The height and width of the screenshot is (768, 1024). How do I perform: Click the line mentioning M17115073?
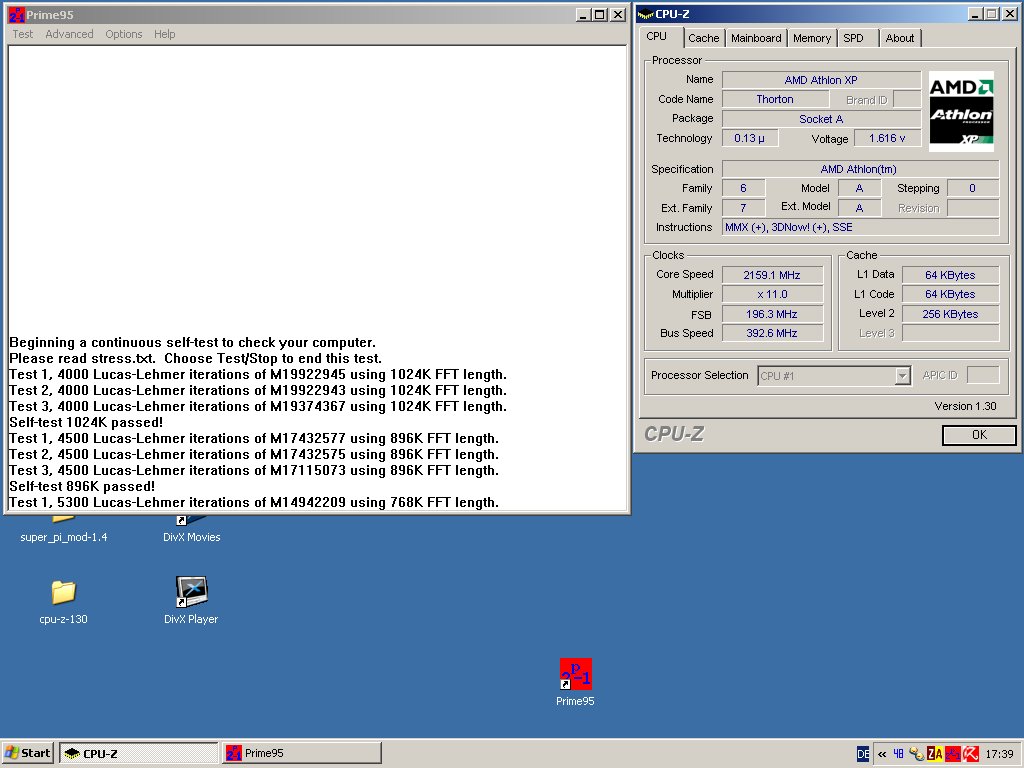(254, 470)
